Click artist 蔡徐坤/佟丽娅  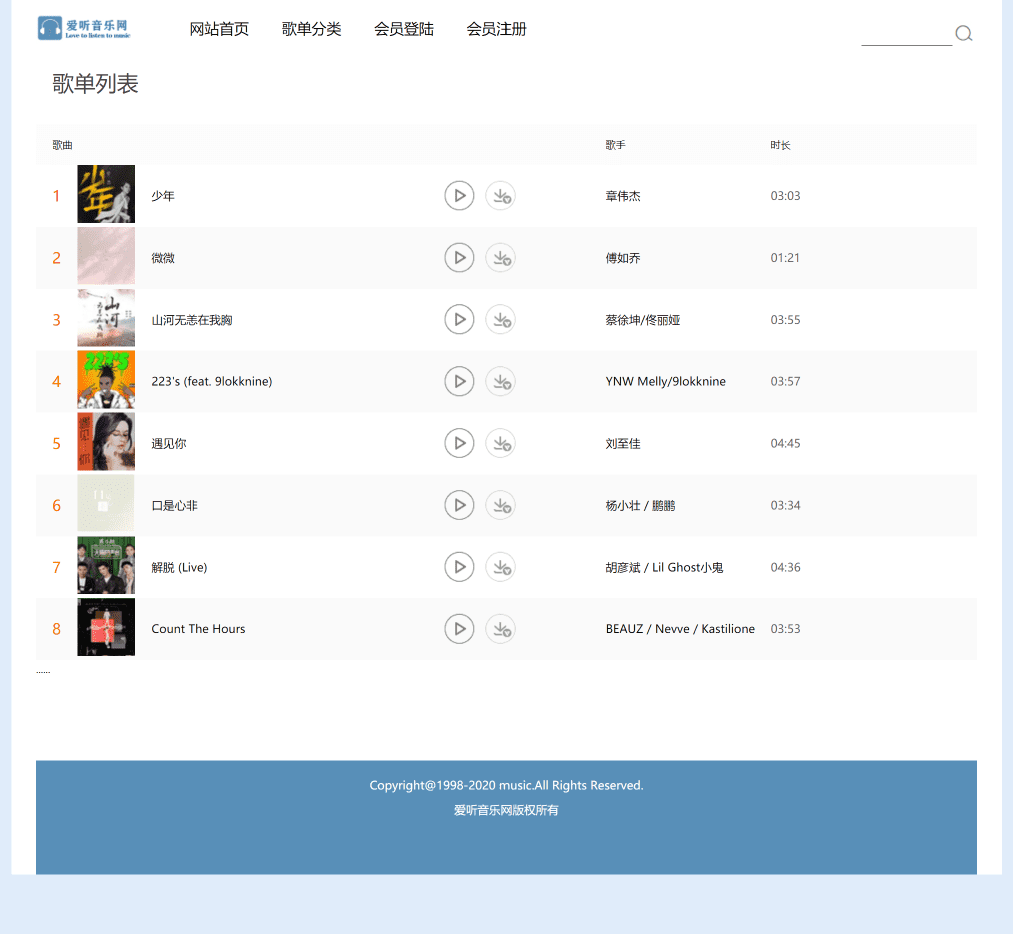point(643,320)
